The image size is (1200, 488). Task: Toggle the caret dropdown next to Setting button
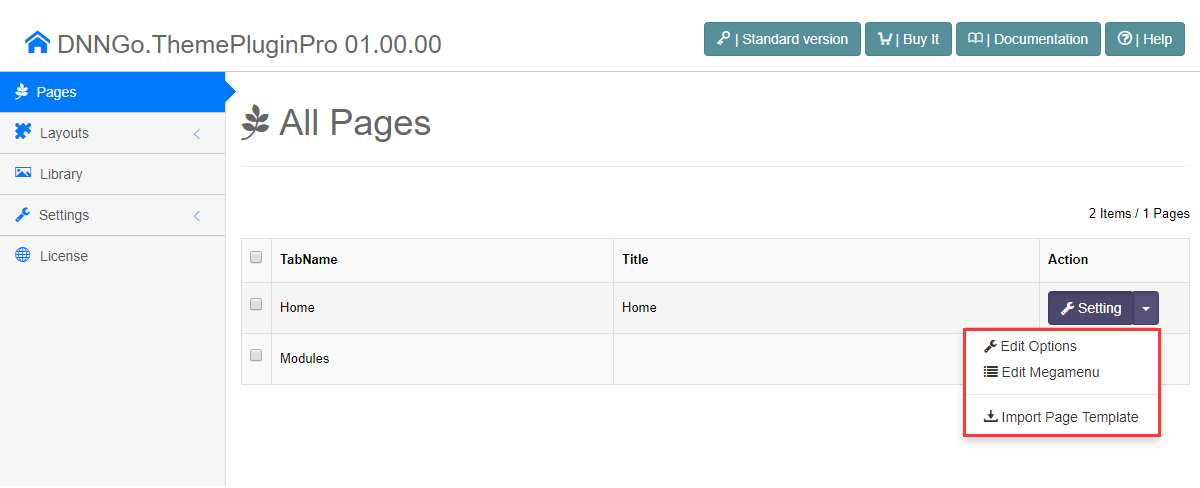[1146, 308]
